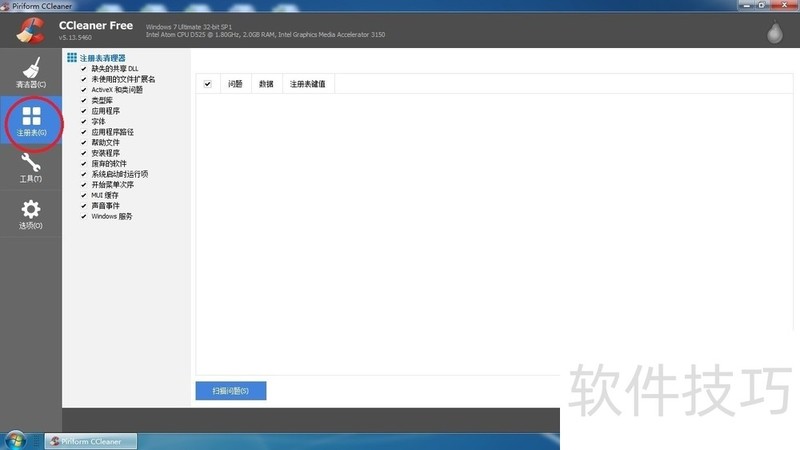Toggle the 字体 checkbox
The image size is (800, 450).
(x=84, y=121)
